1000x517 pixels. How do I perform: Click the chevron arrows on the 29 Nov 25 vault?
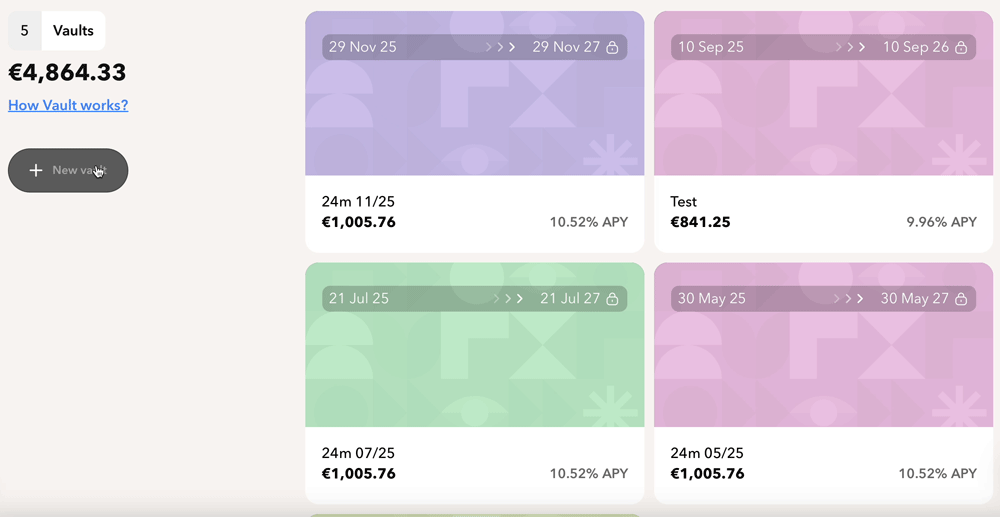(x=501, y=47)
